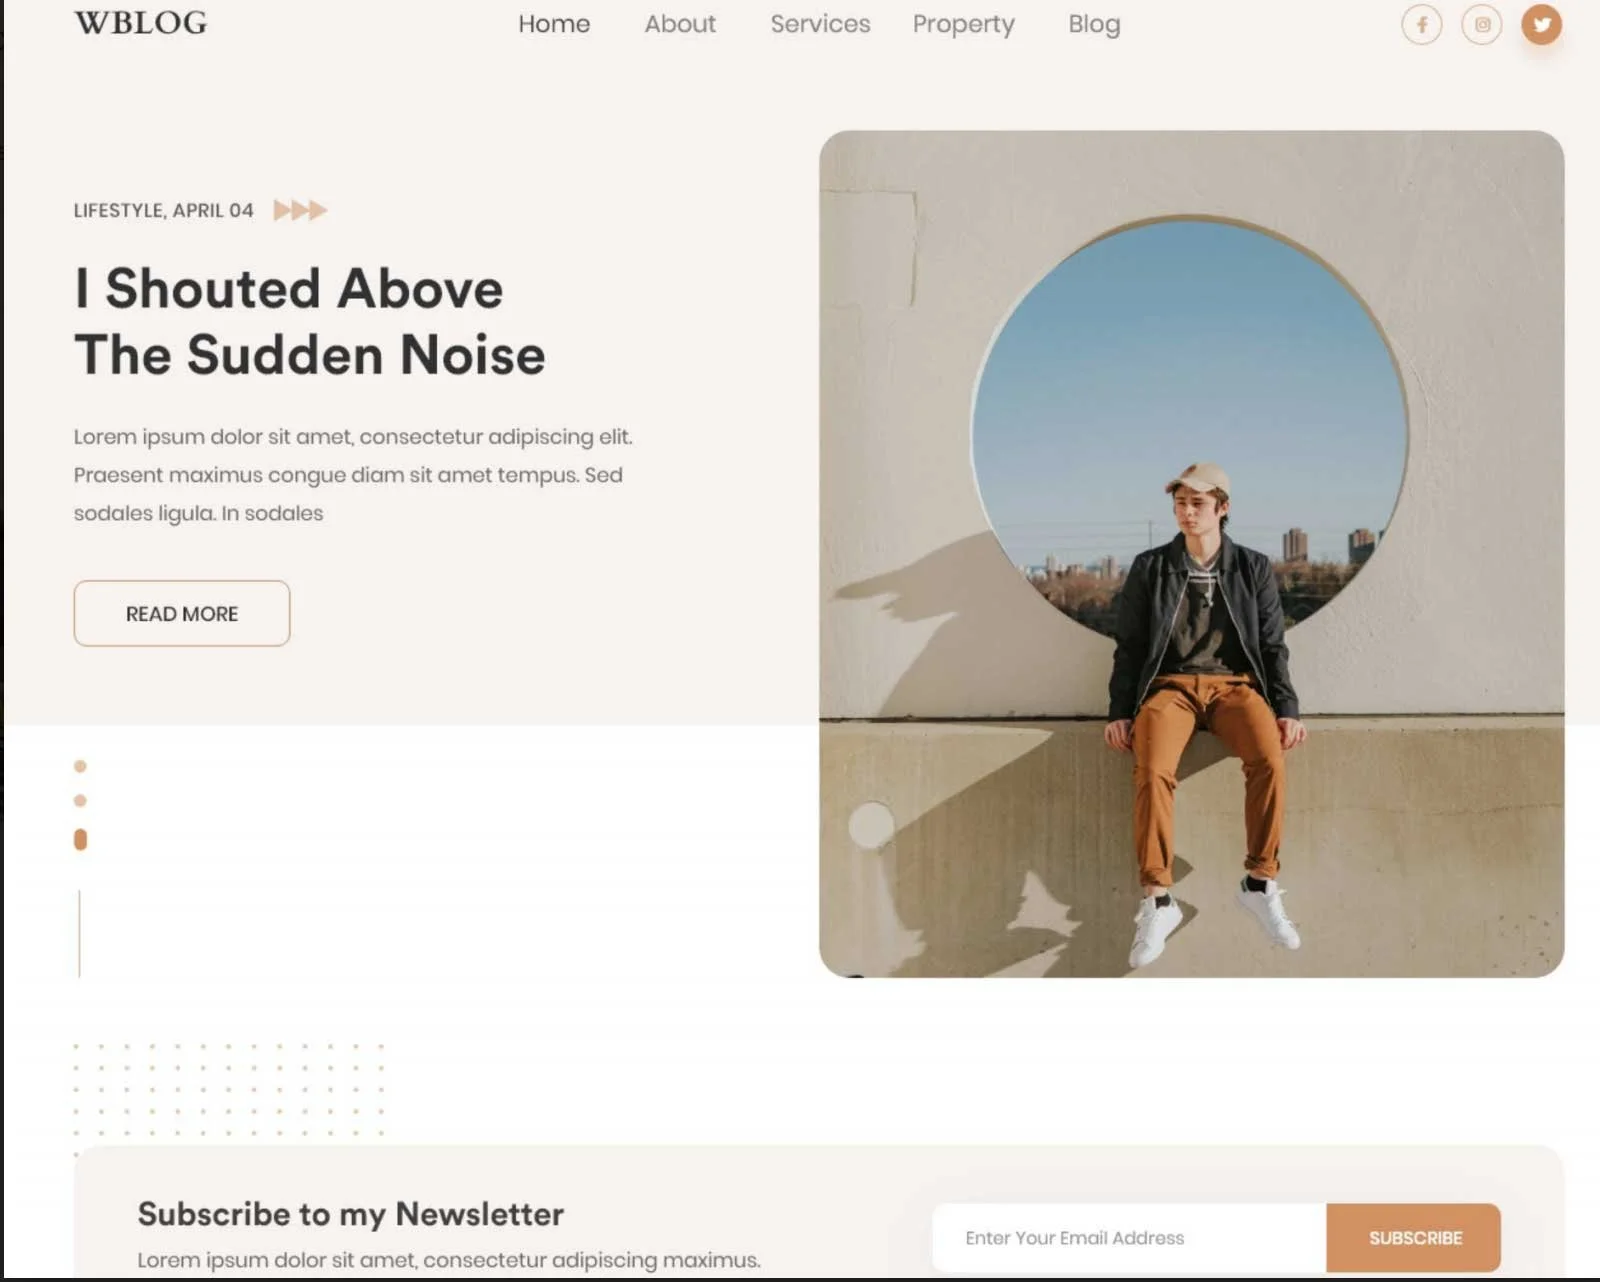Click the READ MORE button
Viewport: 1600px width, 1282px height.
point(182,613)
